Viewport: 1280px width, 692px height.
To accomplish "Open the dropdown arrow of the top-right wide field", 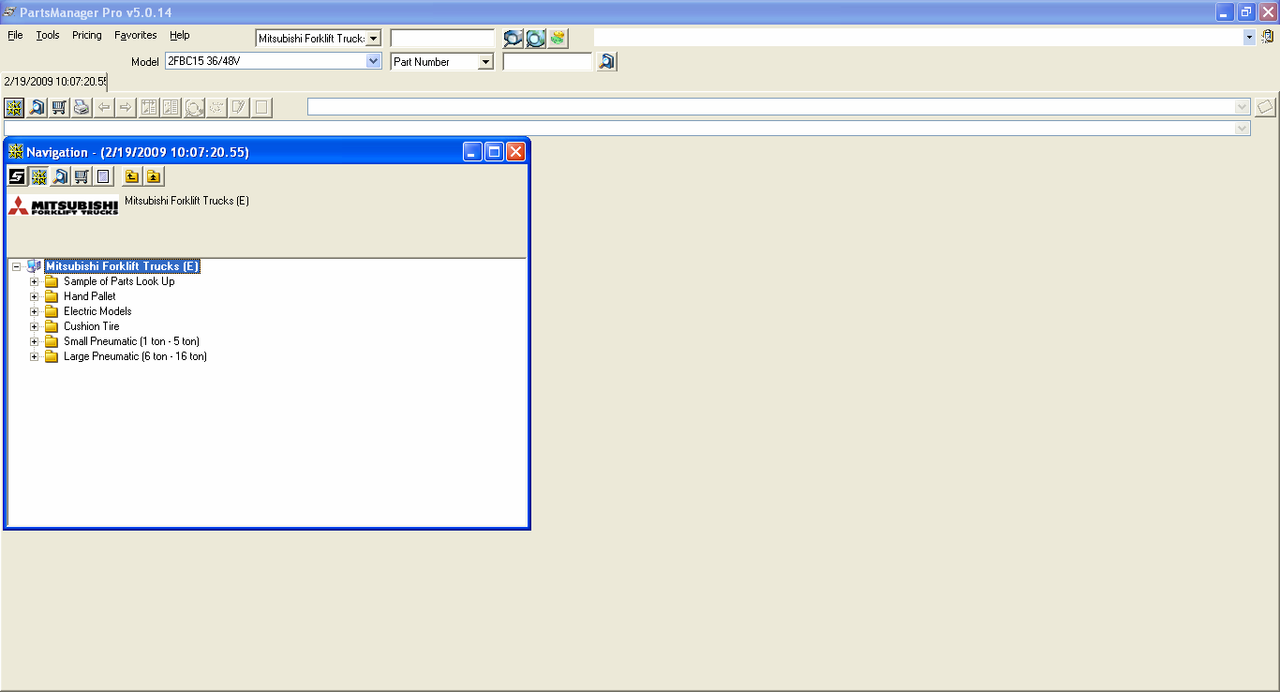I will [1249, 37].
